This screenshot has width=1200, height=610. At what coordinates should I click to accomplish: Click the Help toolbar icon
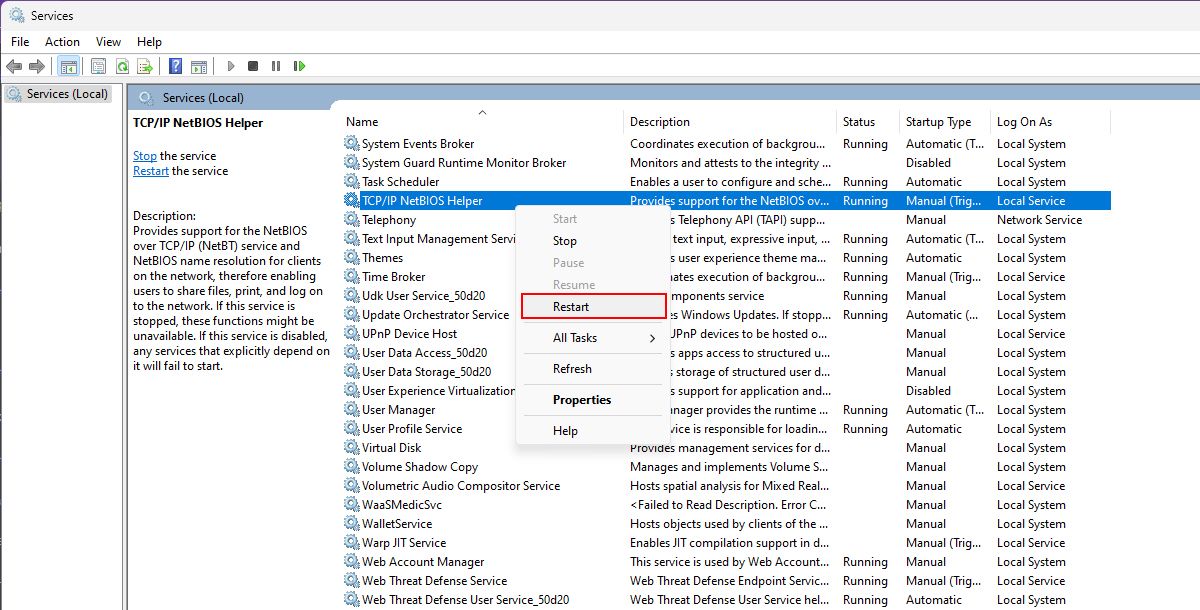(174, 66)
